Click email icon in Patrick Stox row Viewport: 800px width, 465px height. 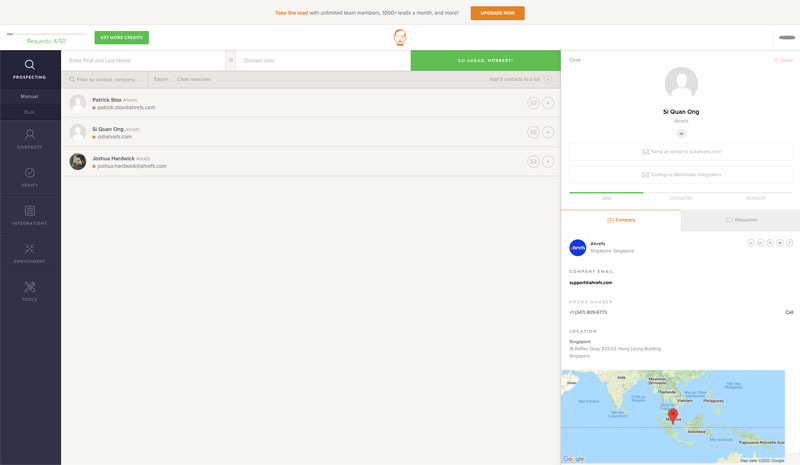click(533, 103)
